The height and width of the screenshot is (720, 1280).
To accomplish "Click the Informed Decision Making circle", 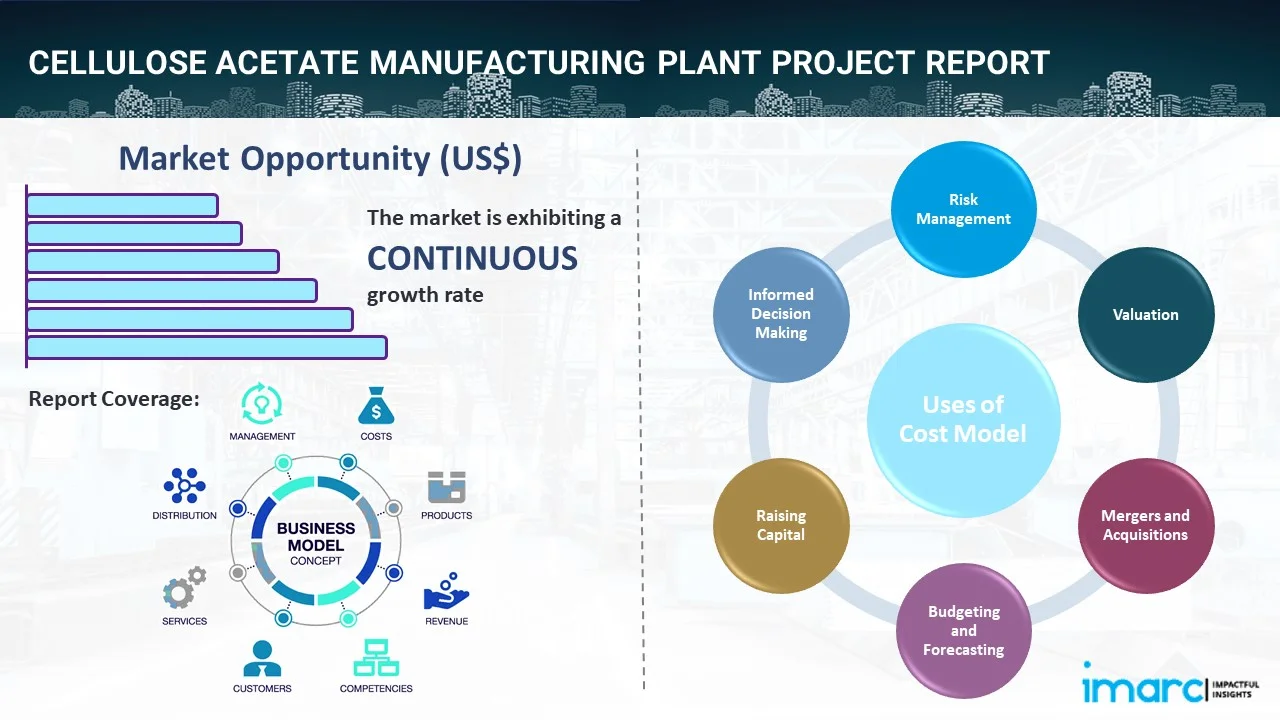I will coord(781,314).
